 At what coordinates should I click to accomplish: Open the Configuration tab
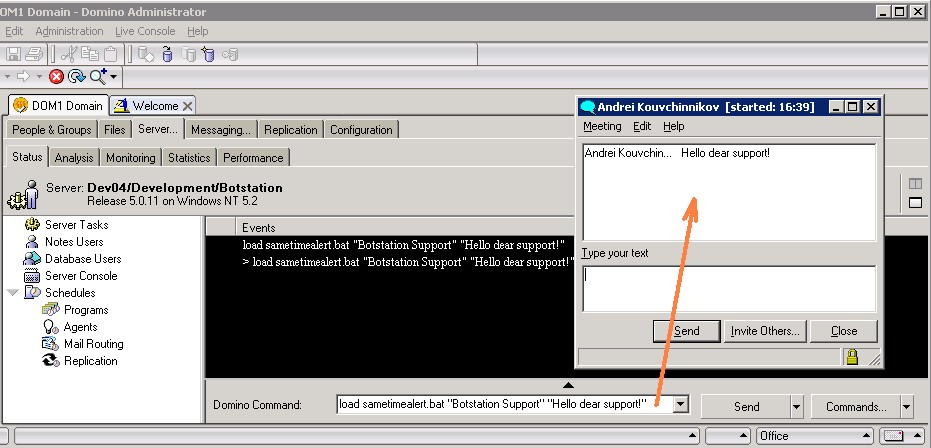coord(361,130)
